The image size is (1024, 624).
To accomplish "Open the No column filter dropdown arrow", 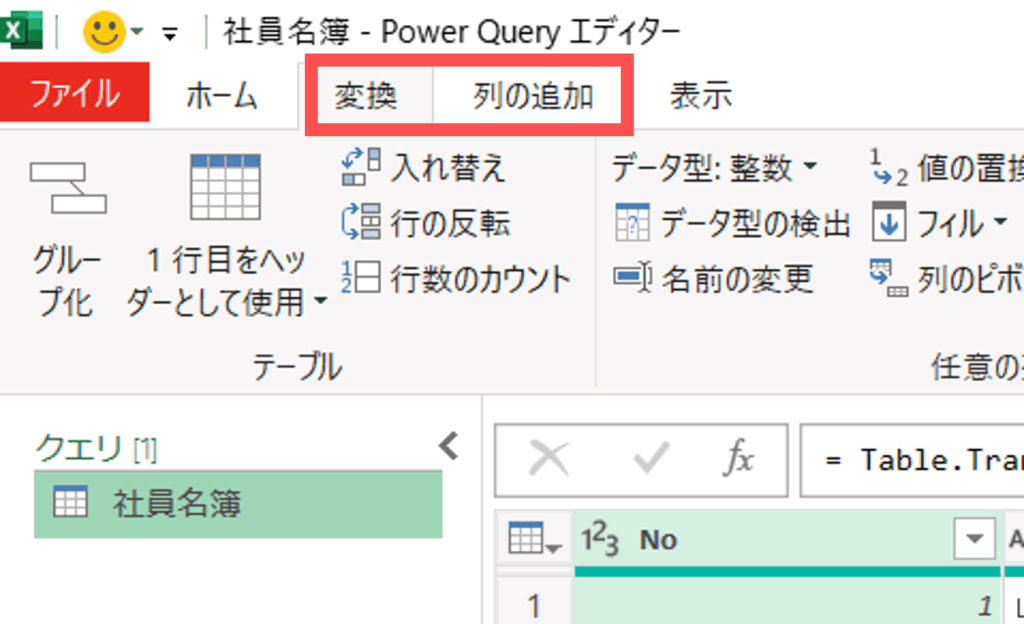I will coord(973,540).
